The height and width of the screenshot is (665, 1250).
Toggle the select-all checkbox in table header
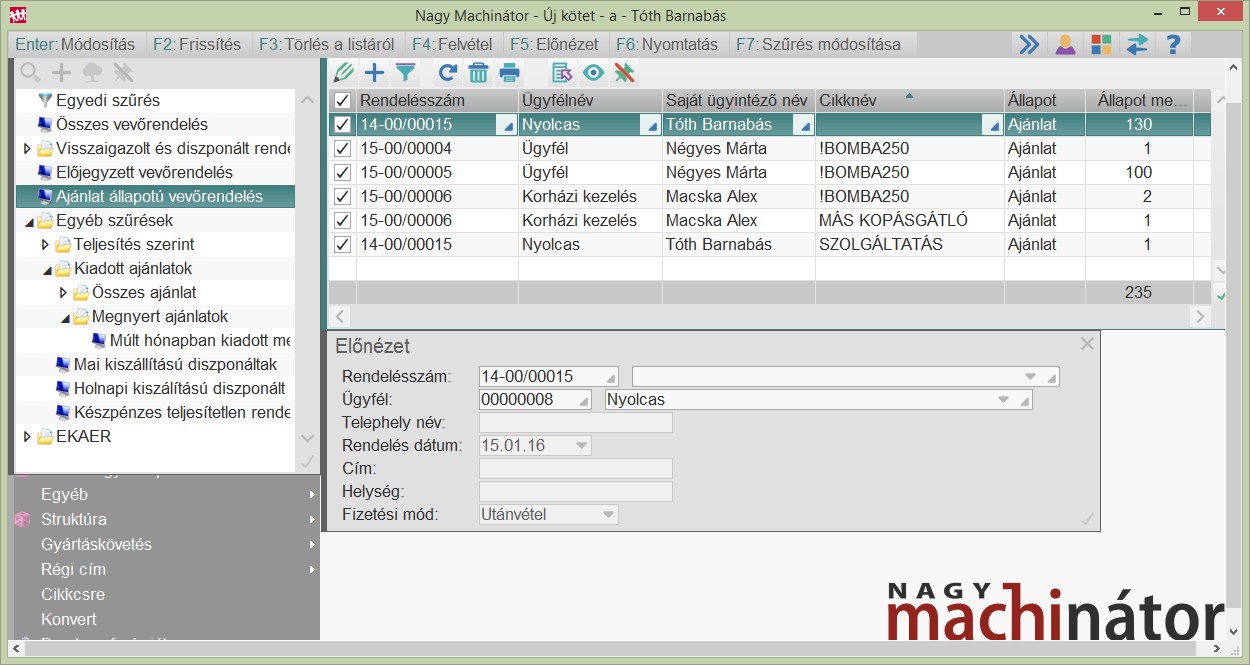tap(342, 101)
